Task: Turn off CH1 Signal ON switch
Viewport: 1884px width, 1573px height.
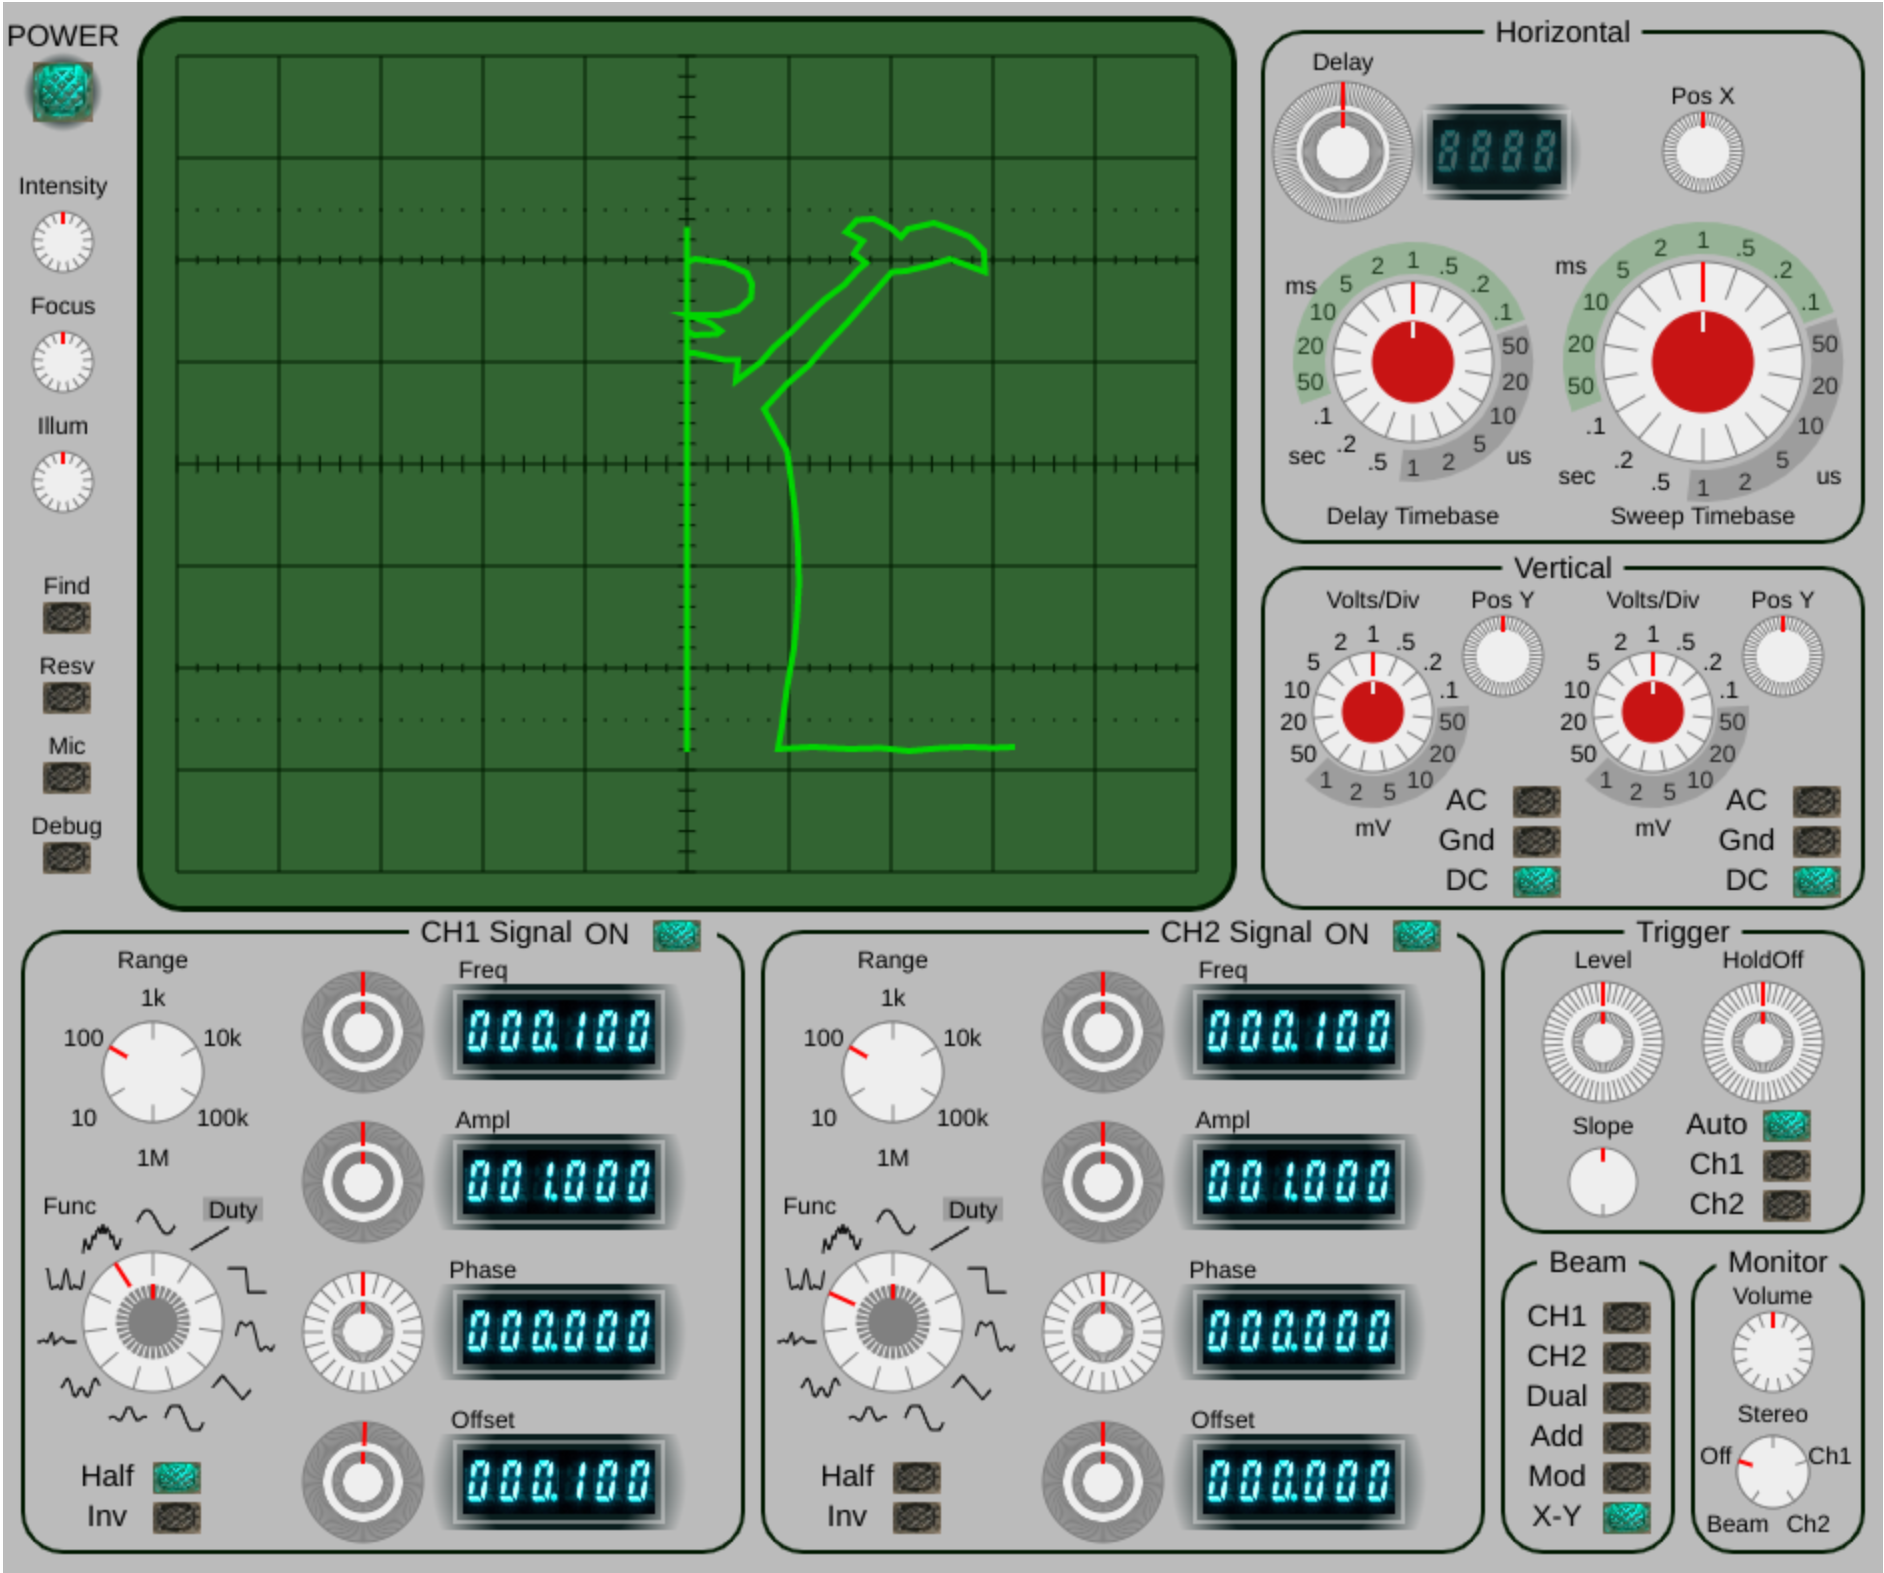Action: (x=677, y=935)
